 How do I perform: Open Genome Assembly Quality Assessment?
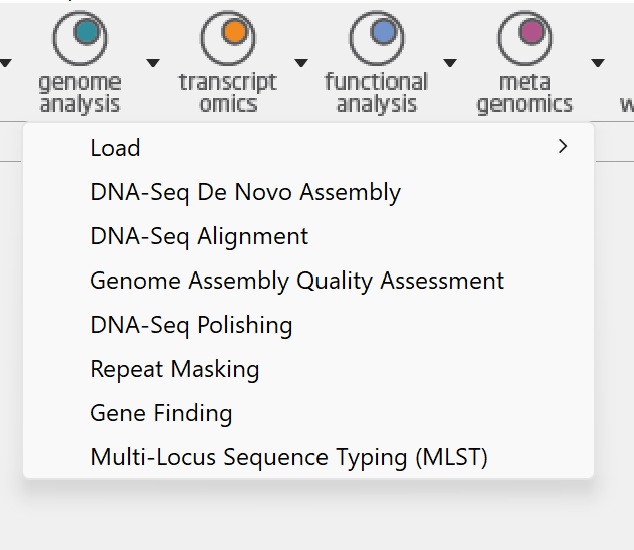click(297, 281)
